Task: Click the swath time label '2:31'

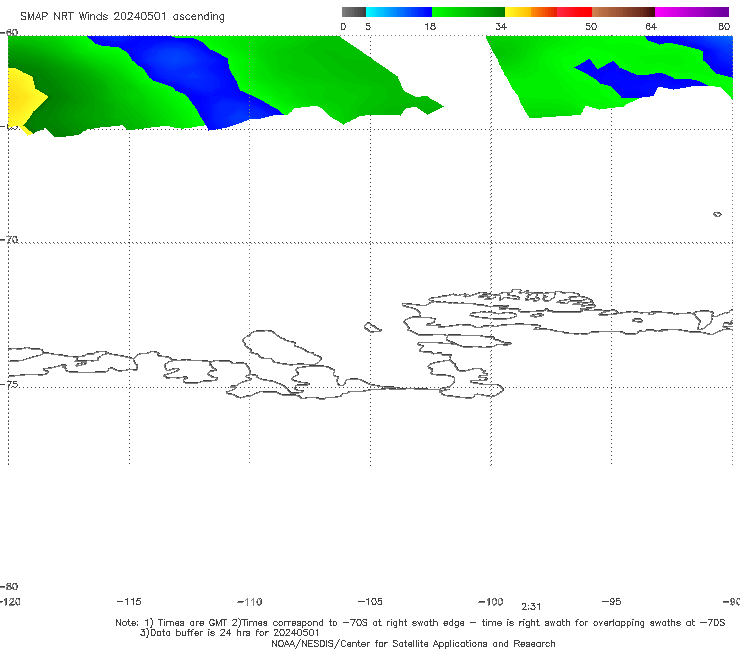Action: 531,607
